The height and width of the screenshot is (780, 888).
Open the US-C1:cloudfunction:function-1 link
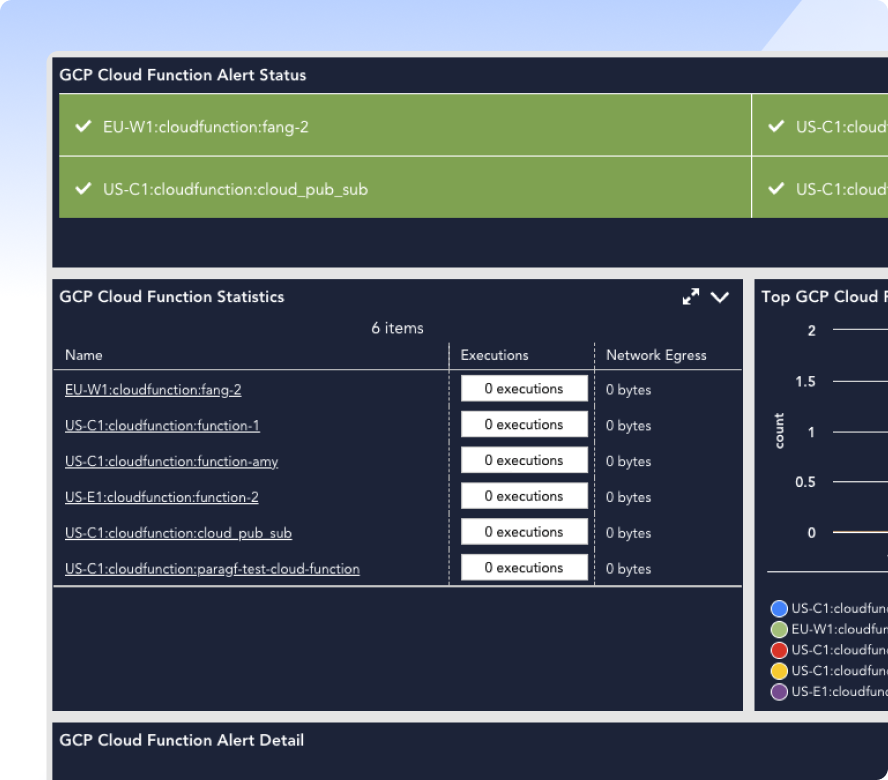(162, 425)
